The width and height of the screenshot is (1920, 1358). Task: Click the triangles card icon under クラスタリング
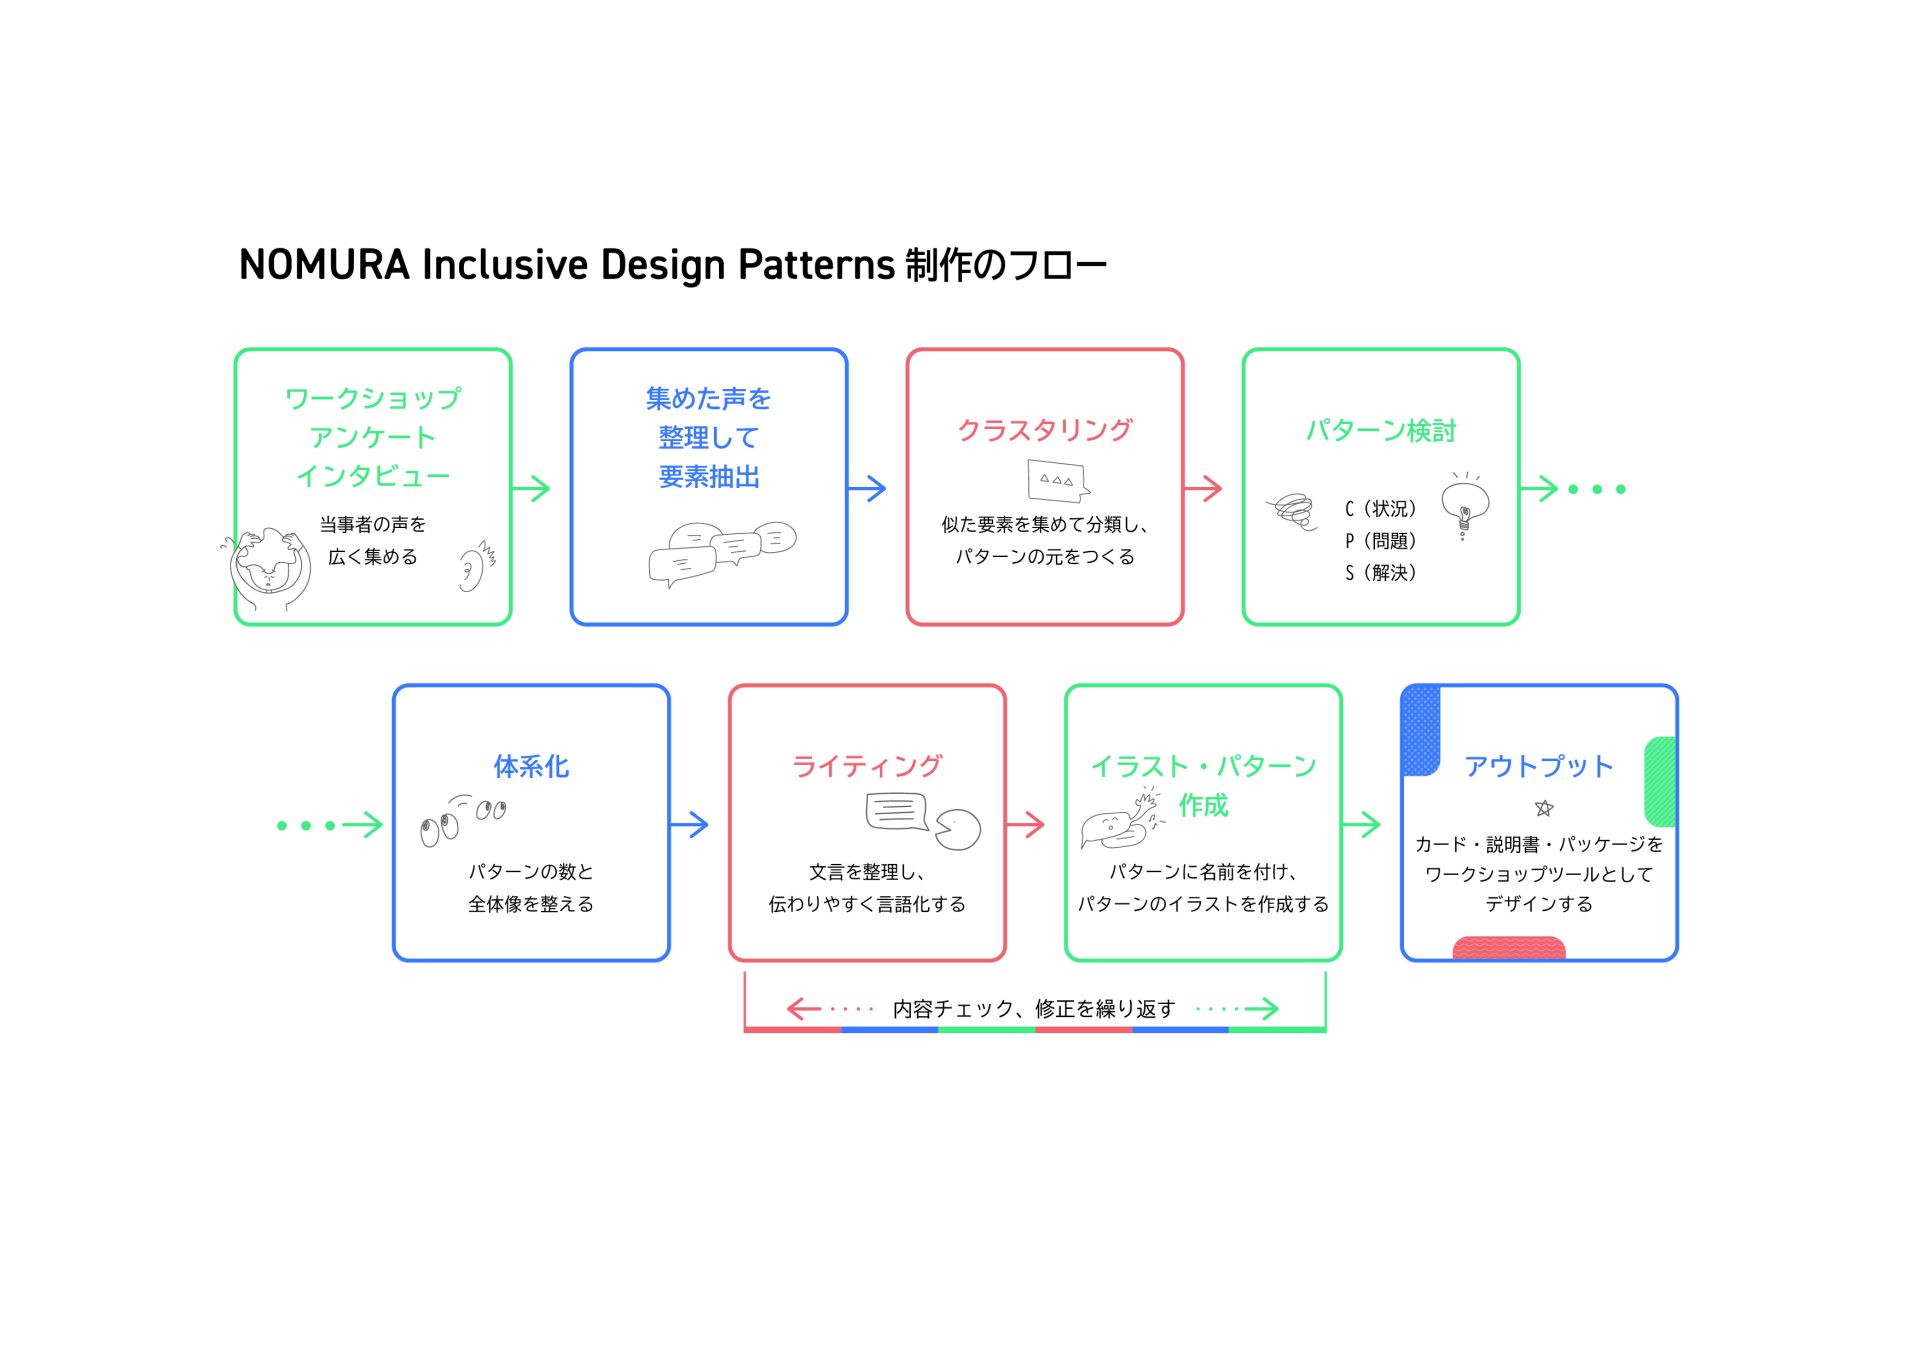[1057, 480]
